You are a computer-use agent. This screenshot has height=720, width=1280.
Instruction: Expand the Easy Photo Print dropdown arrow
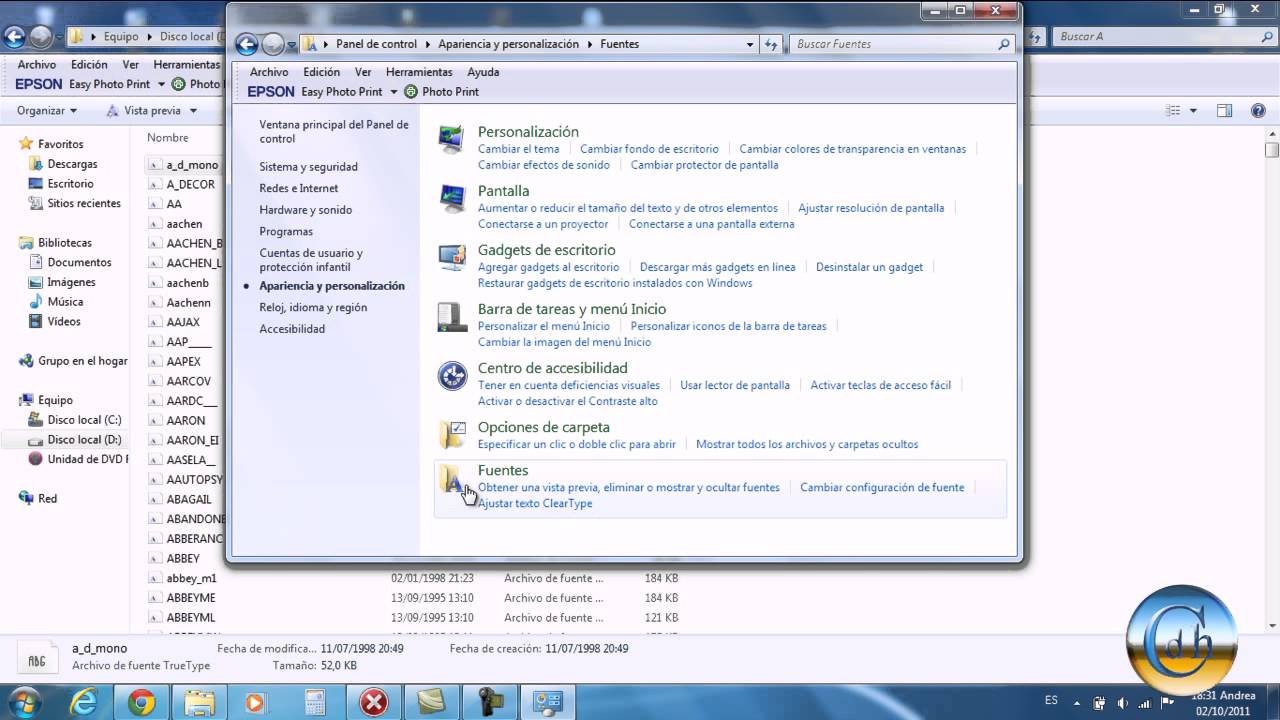tap(394, 92)
